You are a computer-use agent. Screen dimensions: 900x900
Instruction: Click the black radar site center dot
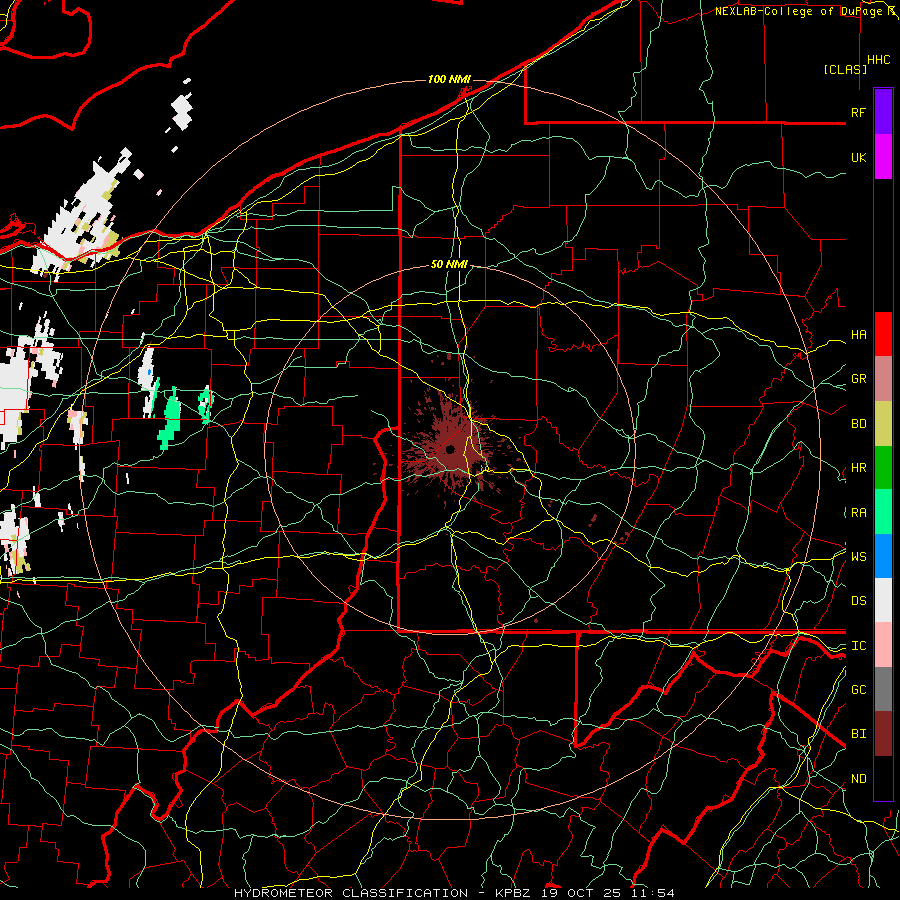[x=450, y=449]
